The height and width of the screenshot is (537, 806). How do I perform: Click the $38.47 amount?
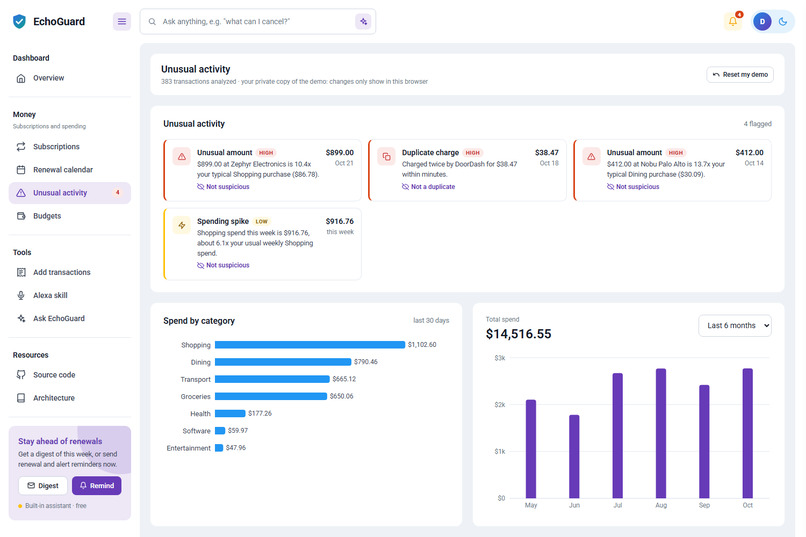546,153
